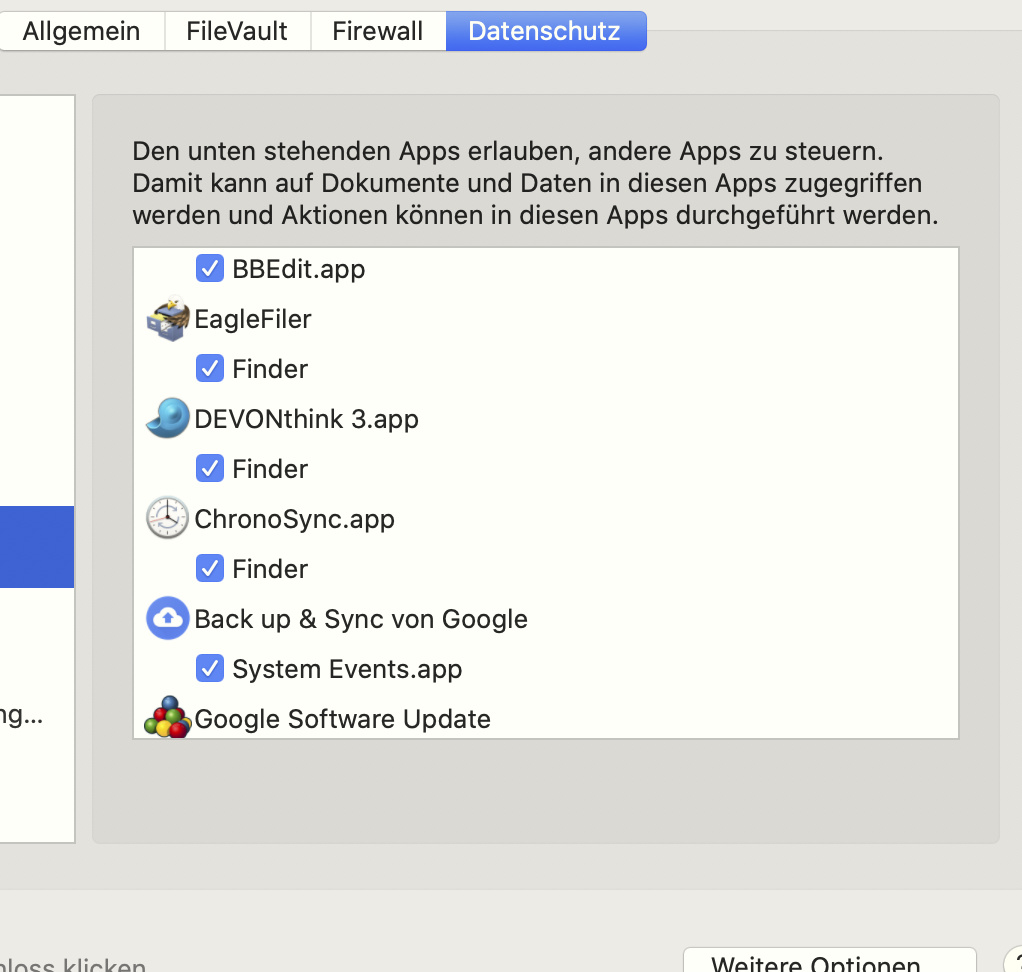Select the EagleFiler row in the list
Viewport: 1022px width, 972px height.
(252, 318)
